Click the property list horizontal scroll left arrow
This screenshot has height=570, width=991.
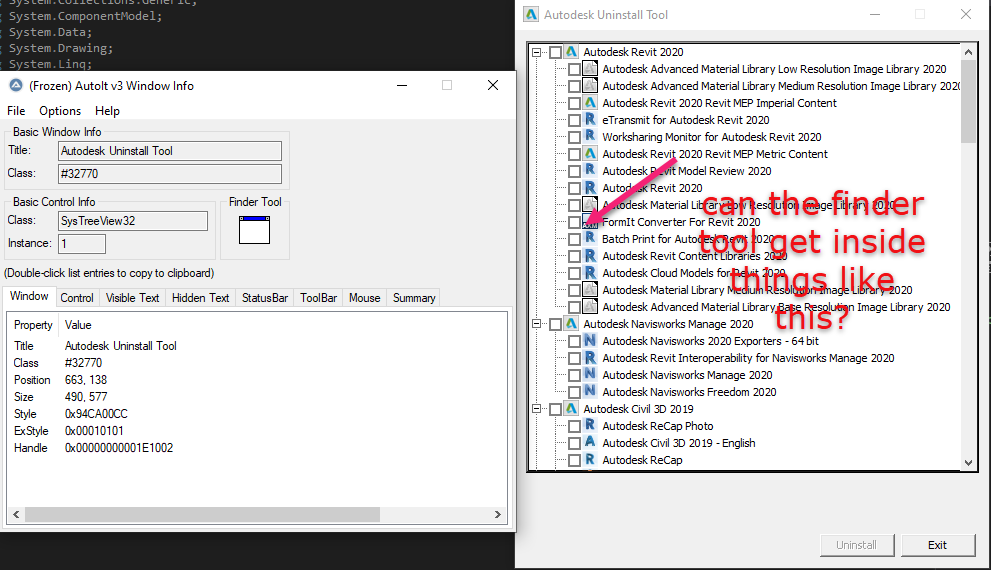[16, 514]
